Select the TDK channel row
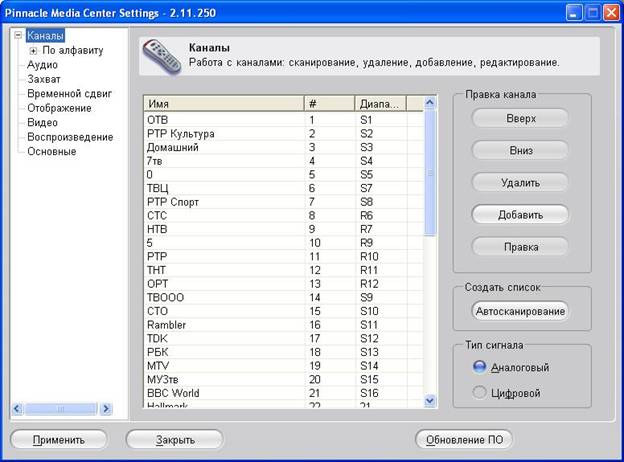Screen dimensions: 624x462 coord(283,338)
